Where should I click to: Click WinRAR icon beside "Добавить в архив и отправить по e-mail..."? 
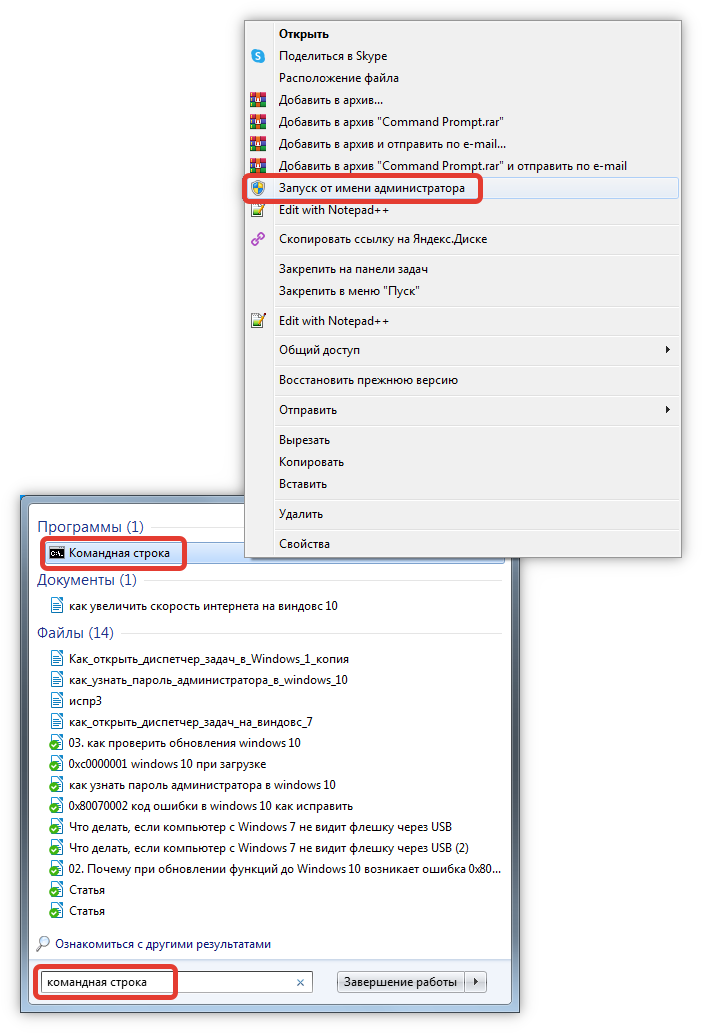pos(258,144)
